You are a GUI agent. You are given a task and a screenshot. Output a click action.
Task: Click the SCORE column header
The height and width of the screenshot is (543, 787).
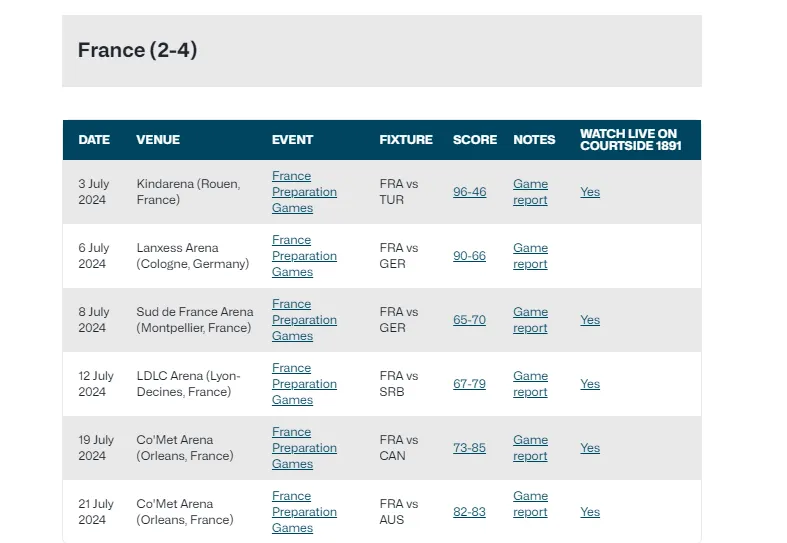(x=474, y=140)
